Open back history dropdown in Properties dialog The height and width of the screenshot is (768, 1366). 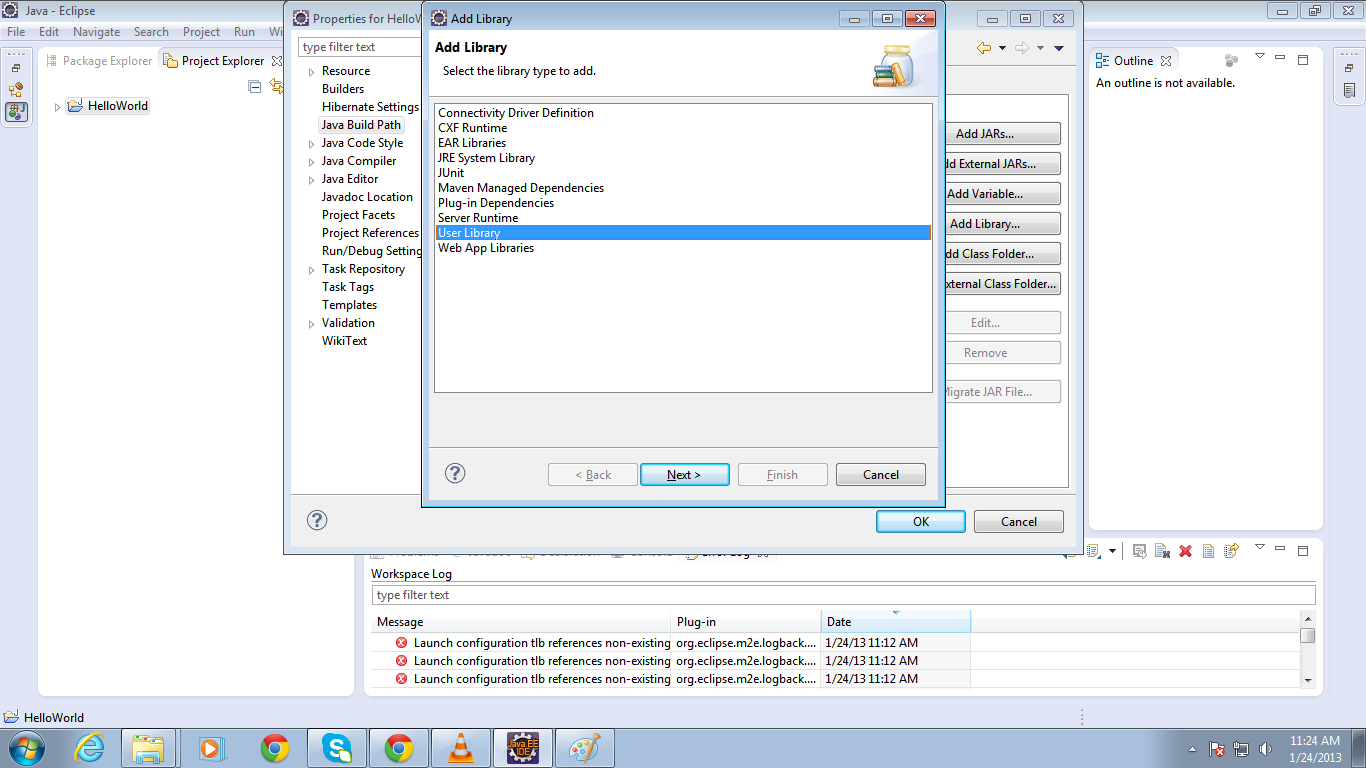[x=1000, y=48]
